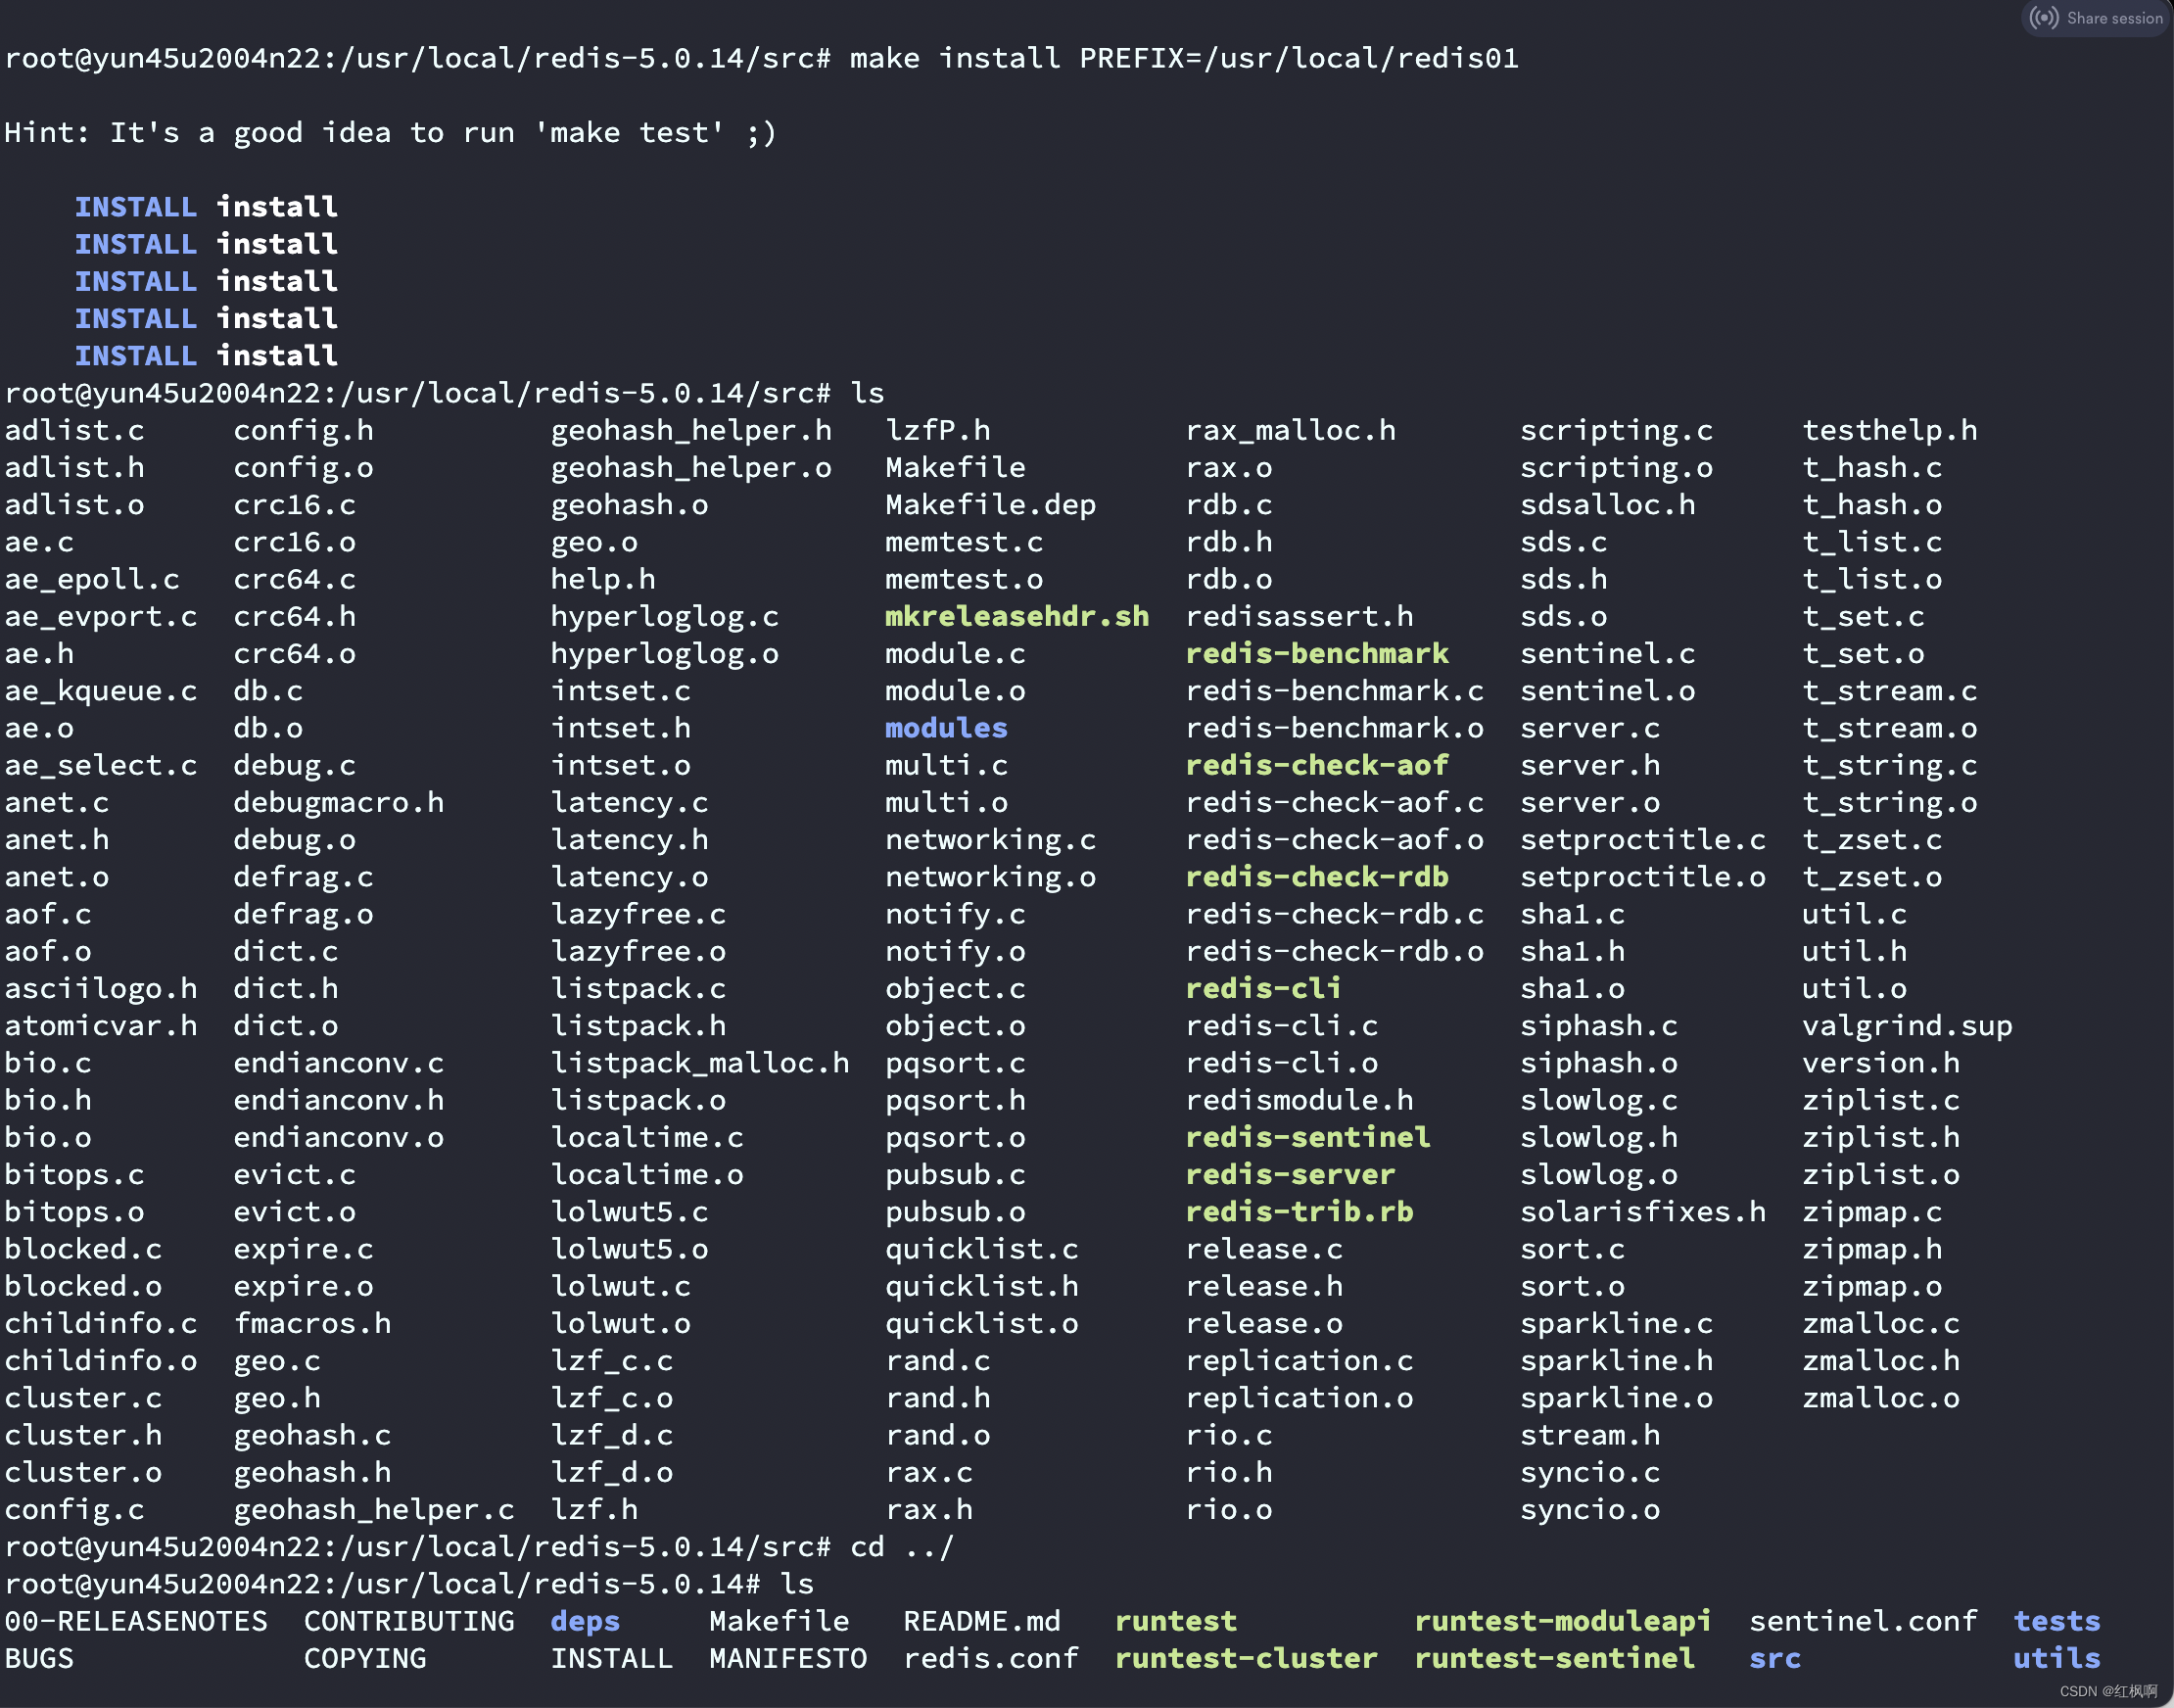Click the redis-server executable in listing

point(1289,1174)
